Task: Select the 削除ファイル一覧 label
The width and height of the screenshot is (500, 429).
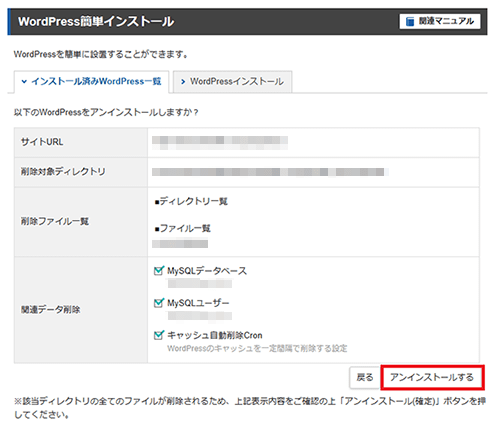Action: coord(55,221)
